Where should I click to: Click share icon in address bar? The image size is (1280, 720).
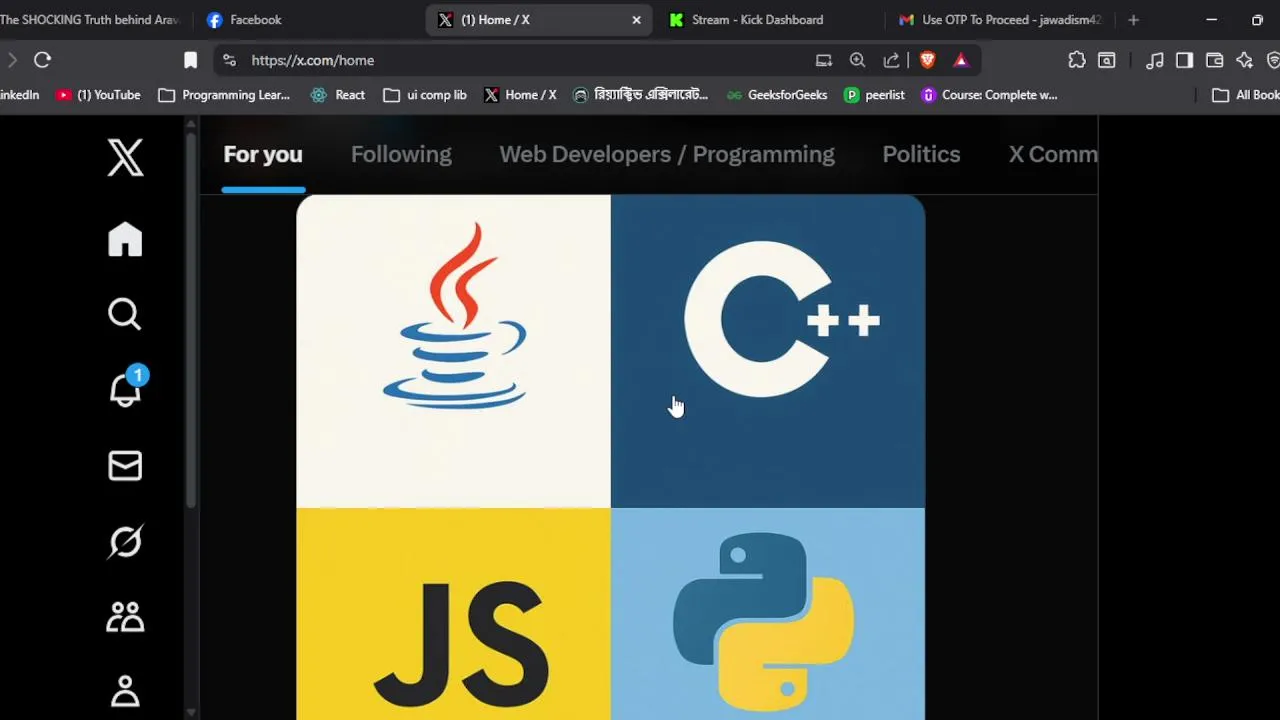click(x=891, y=60)
